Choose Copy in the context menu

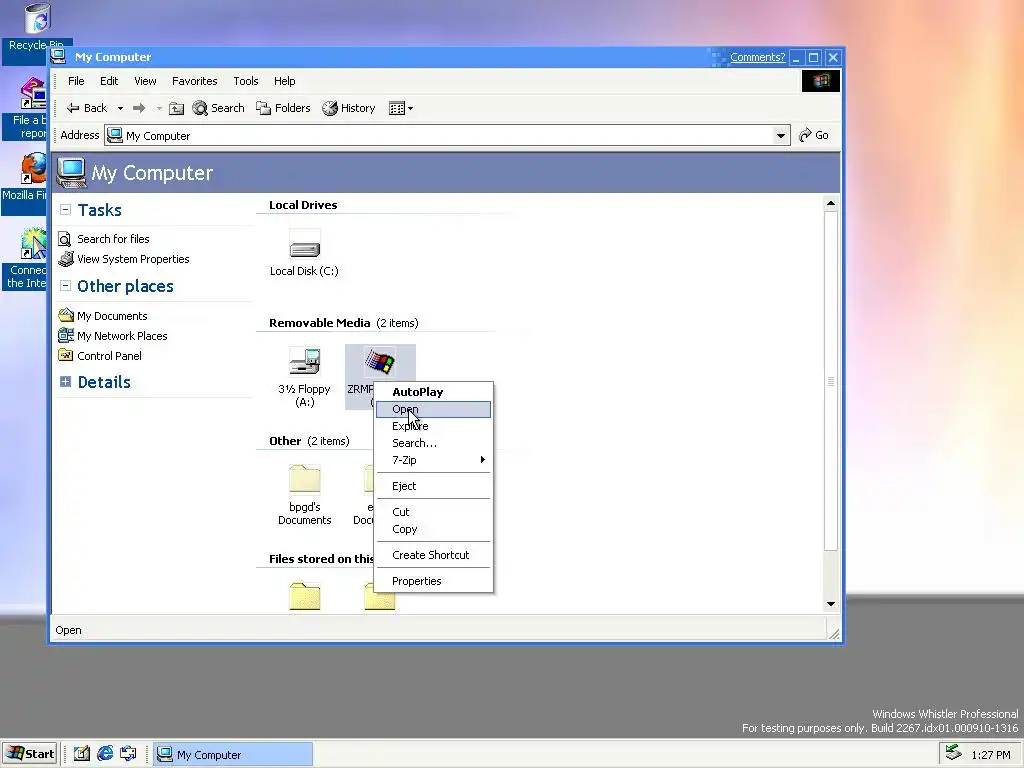[434, 529]
